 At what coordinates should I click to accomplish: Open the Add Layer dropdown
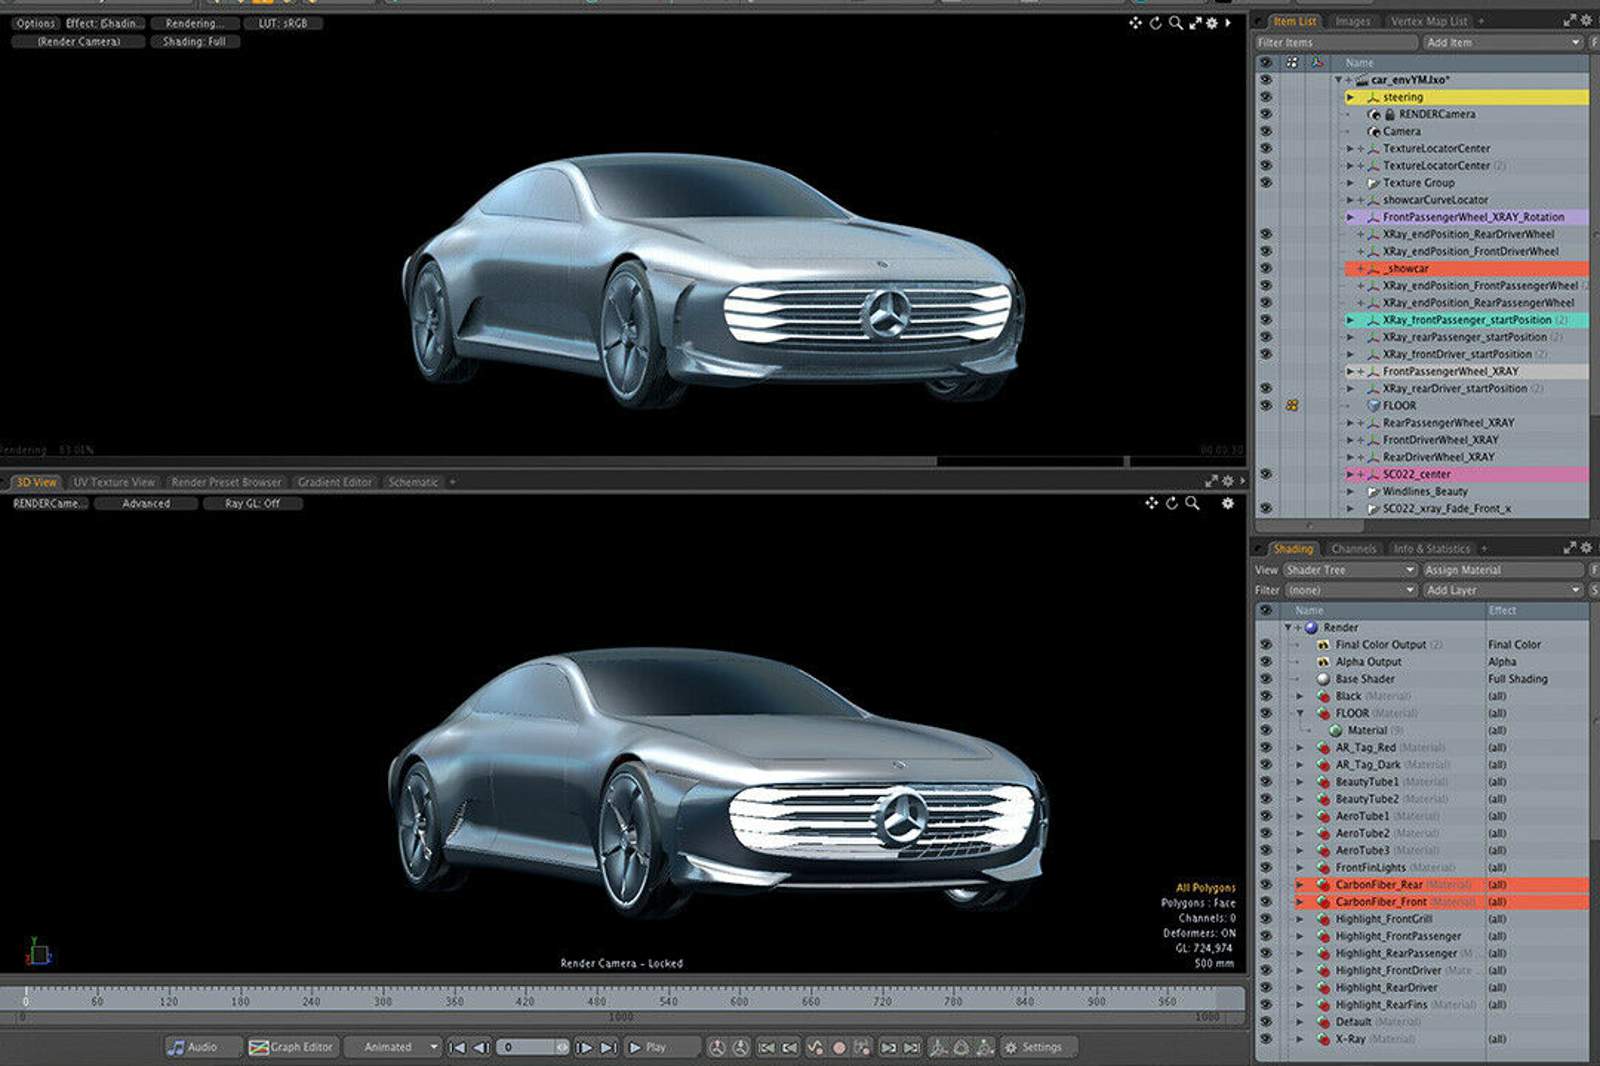click(x=1502, y=590)
